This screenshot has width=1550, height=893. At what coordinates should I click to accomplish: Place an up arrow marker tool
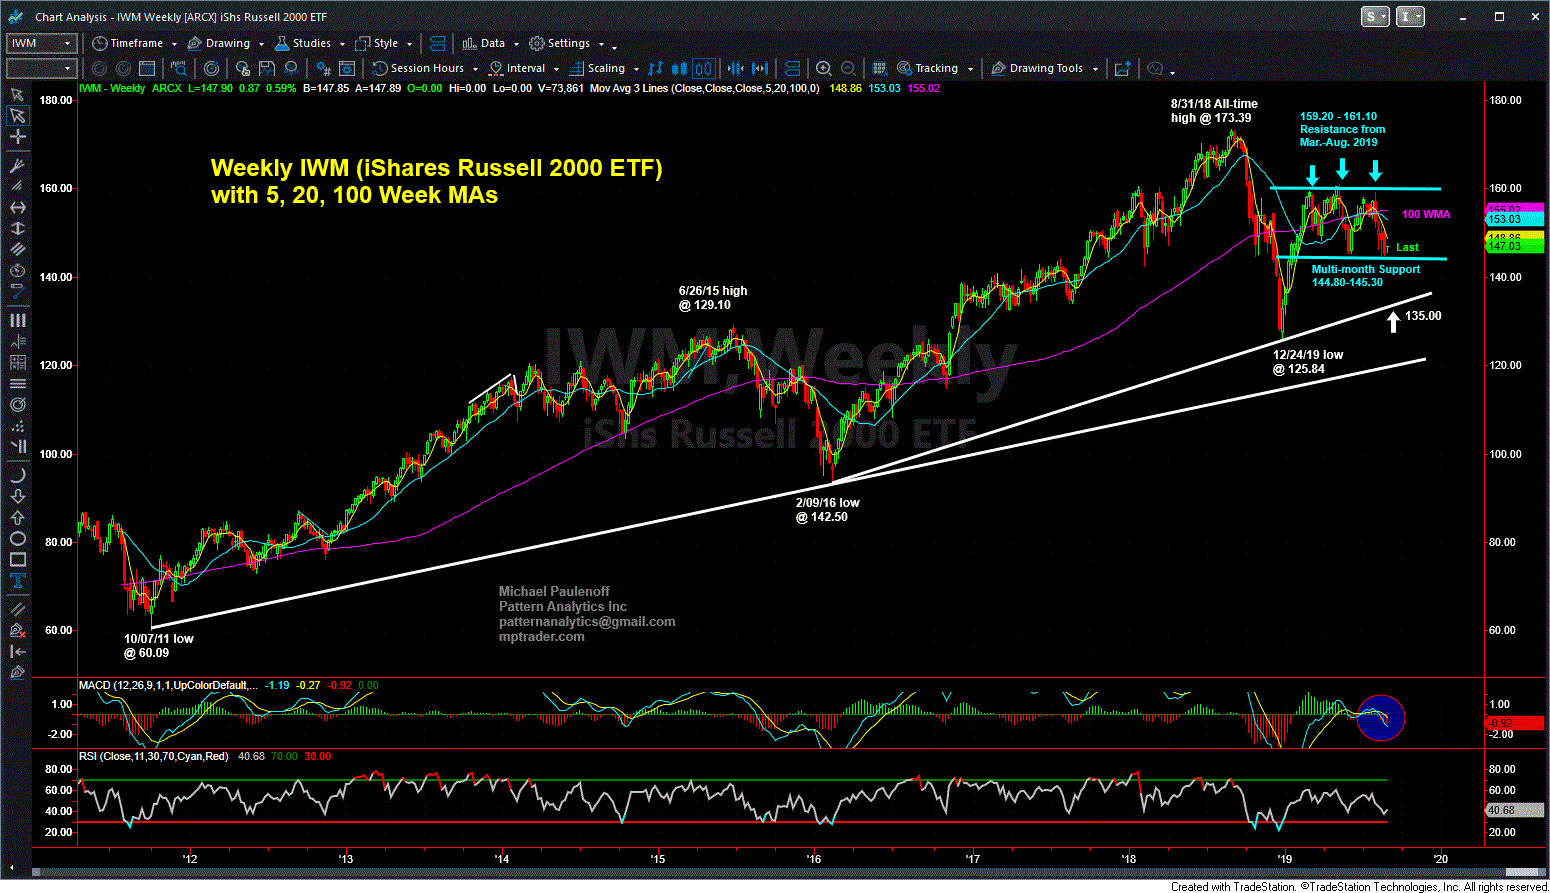[x=17, y=517]
